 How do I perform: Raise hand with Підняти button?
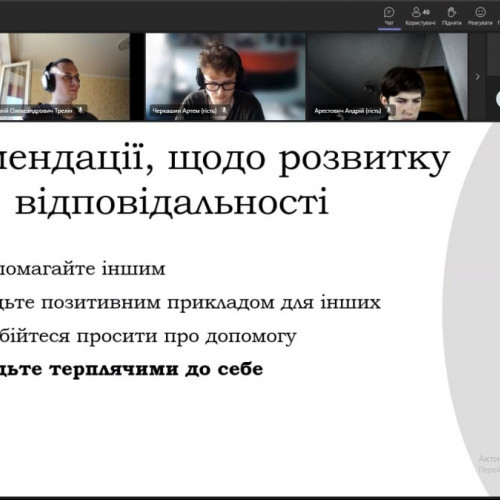[x=452, y=16]
